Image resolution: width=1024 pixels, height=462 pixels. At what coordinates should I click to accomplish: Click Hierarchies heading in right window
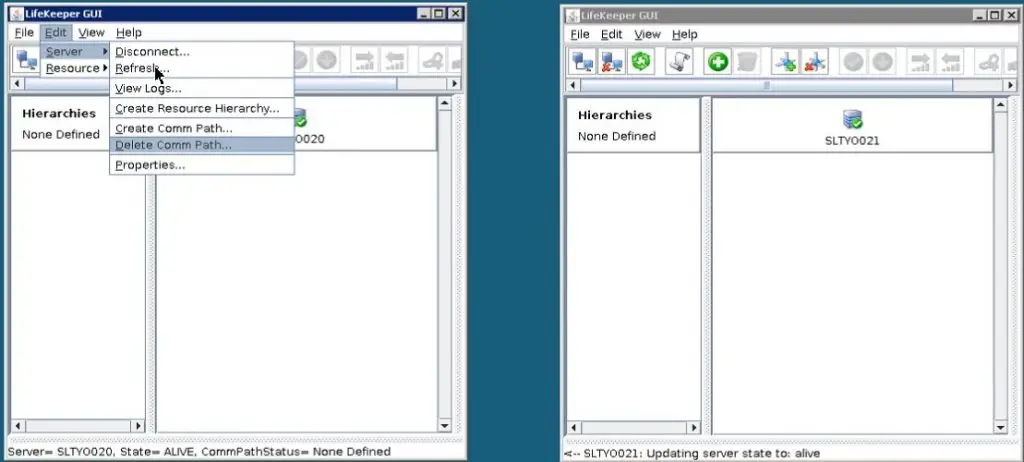[x=615, y=115]
